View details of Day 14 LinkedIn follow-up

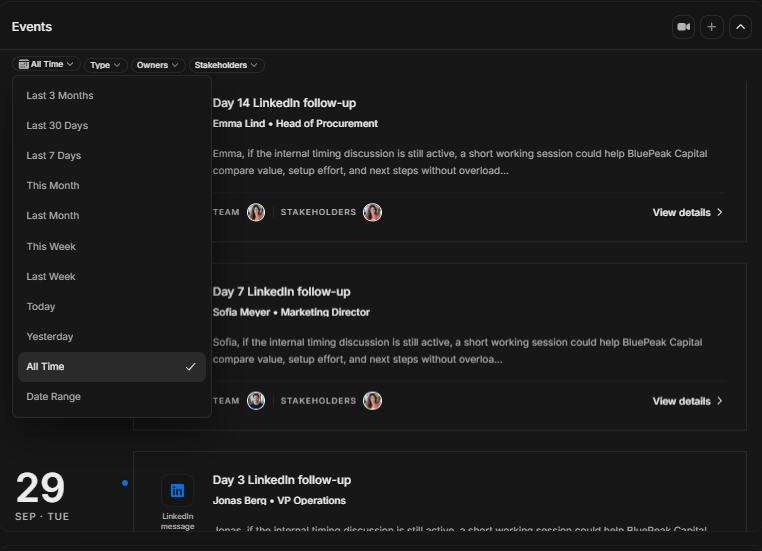(x=687, y=213)
